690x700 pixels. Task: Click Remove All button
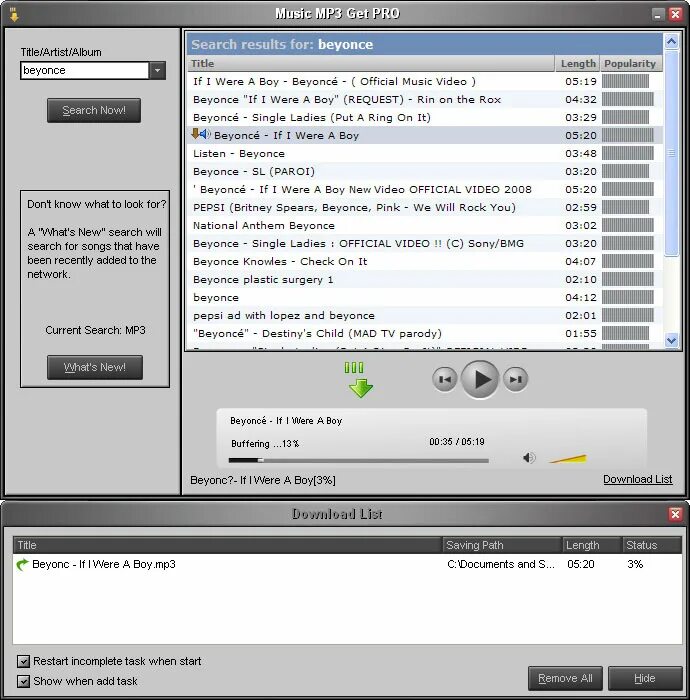[x=565, y=679]
